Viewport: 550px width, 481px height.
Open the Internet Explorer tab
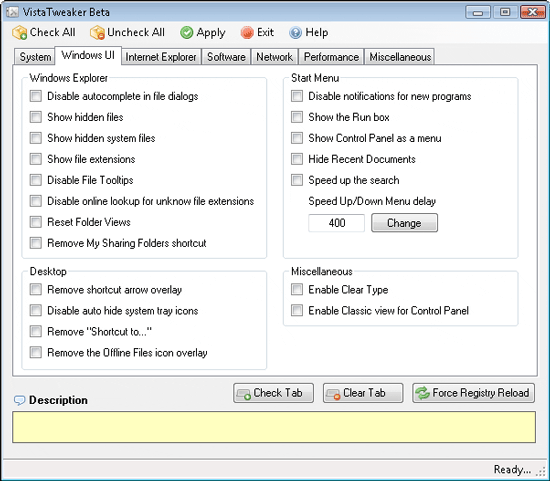[x=161, y=57]
